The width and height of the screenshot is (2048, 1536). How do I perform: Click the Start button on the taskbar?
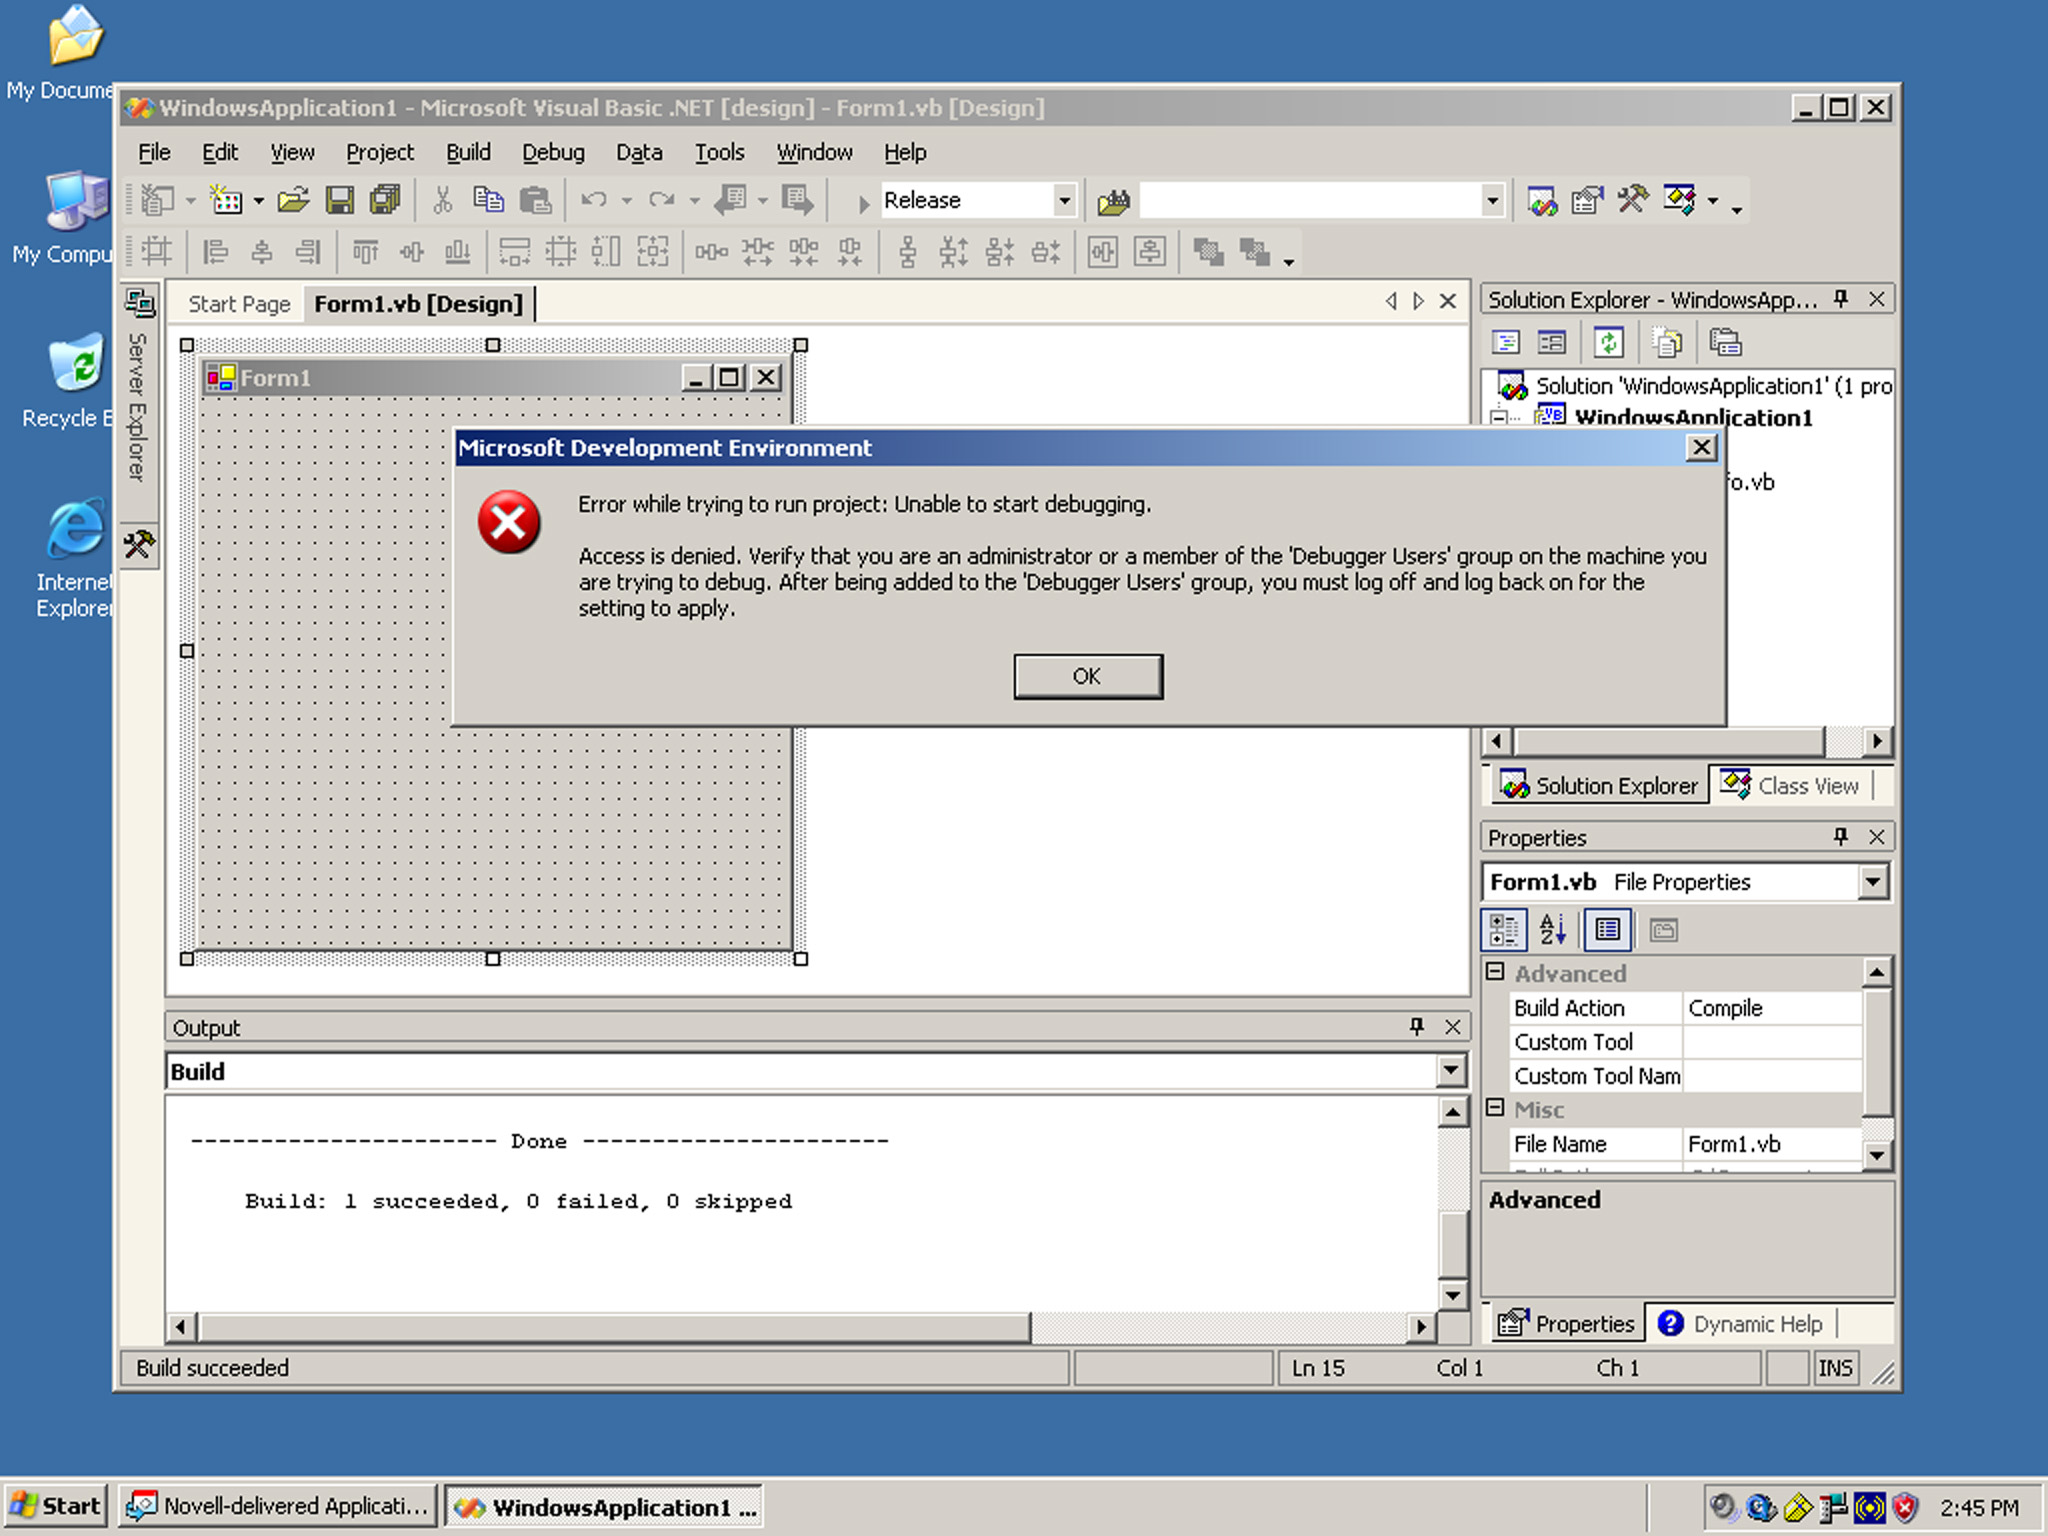click(56, 1506)
